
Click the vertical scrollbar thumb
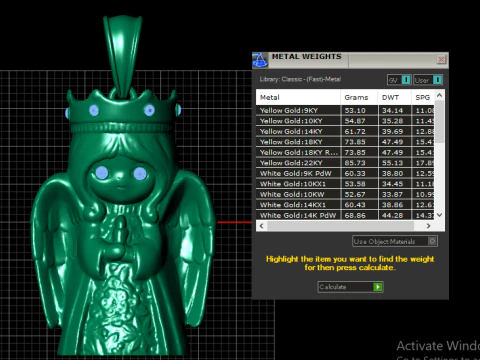pyautogui.click(x=440, y=122)
